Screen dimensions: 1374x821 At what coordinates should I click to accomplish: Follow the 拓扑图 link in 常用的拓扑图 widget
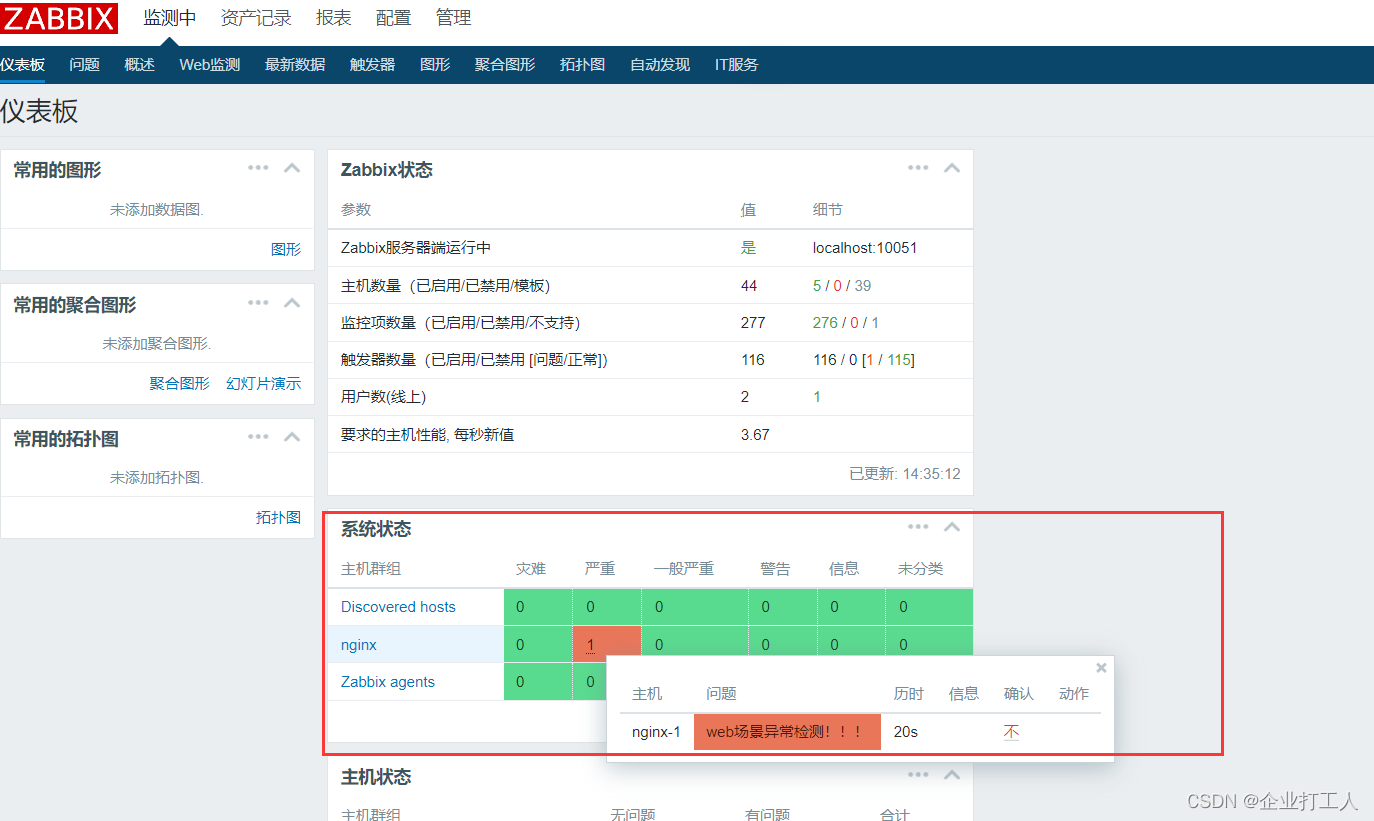(x=278, y=518)
